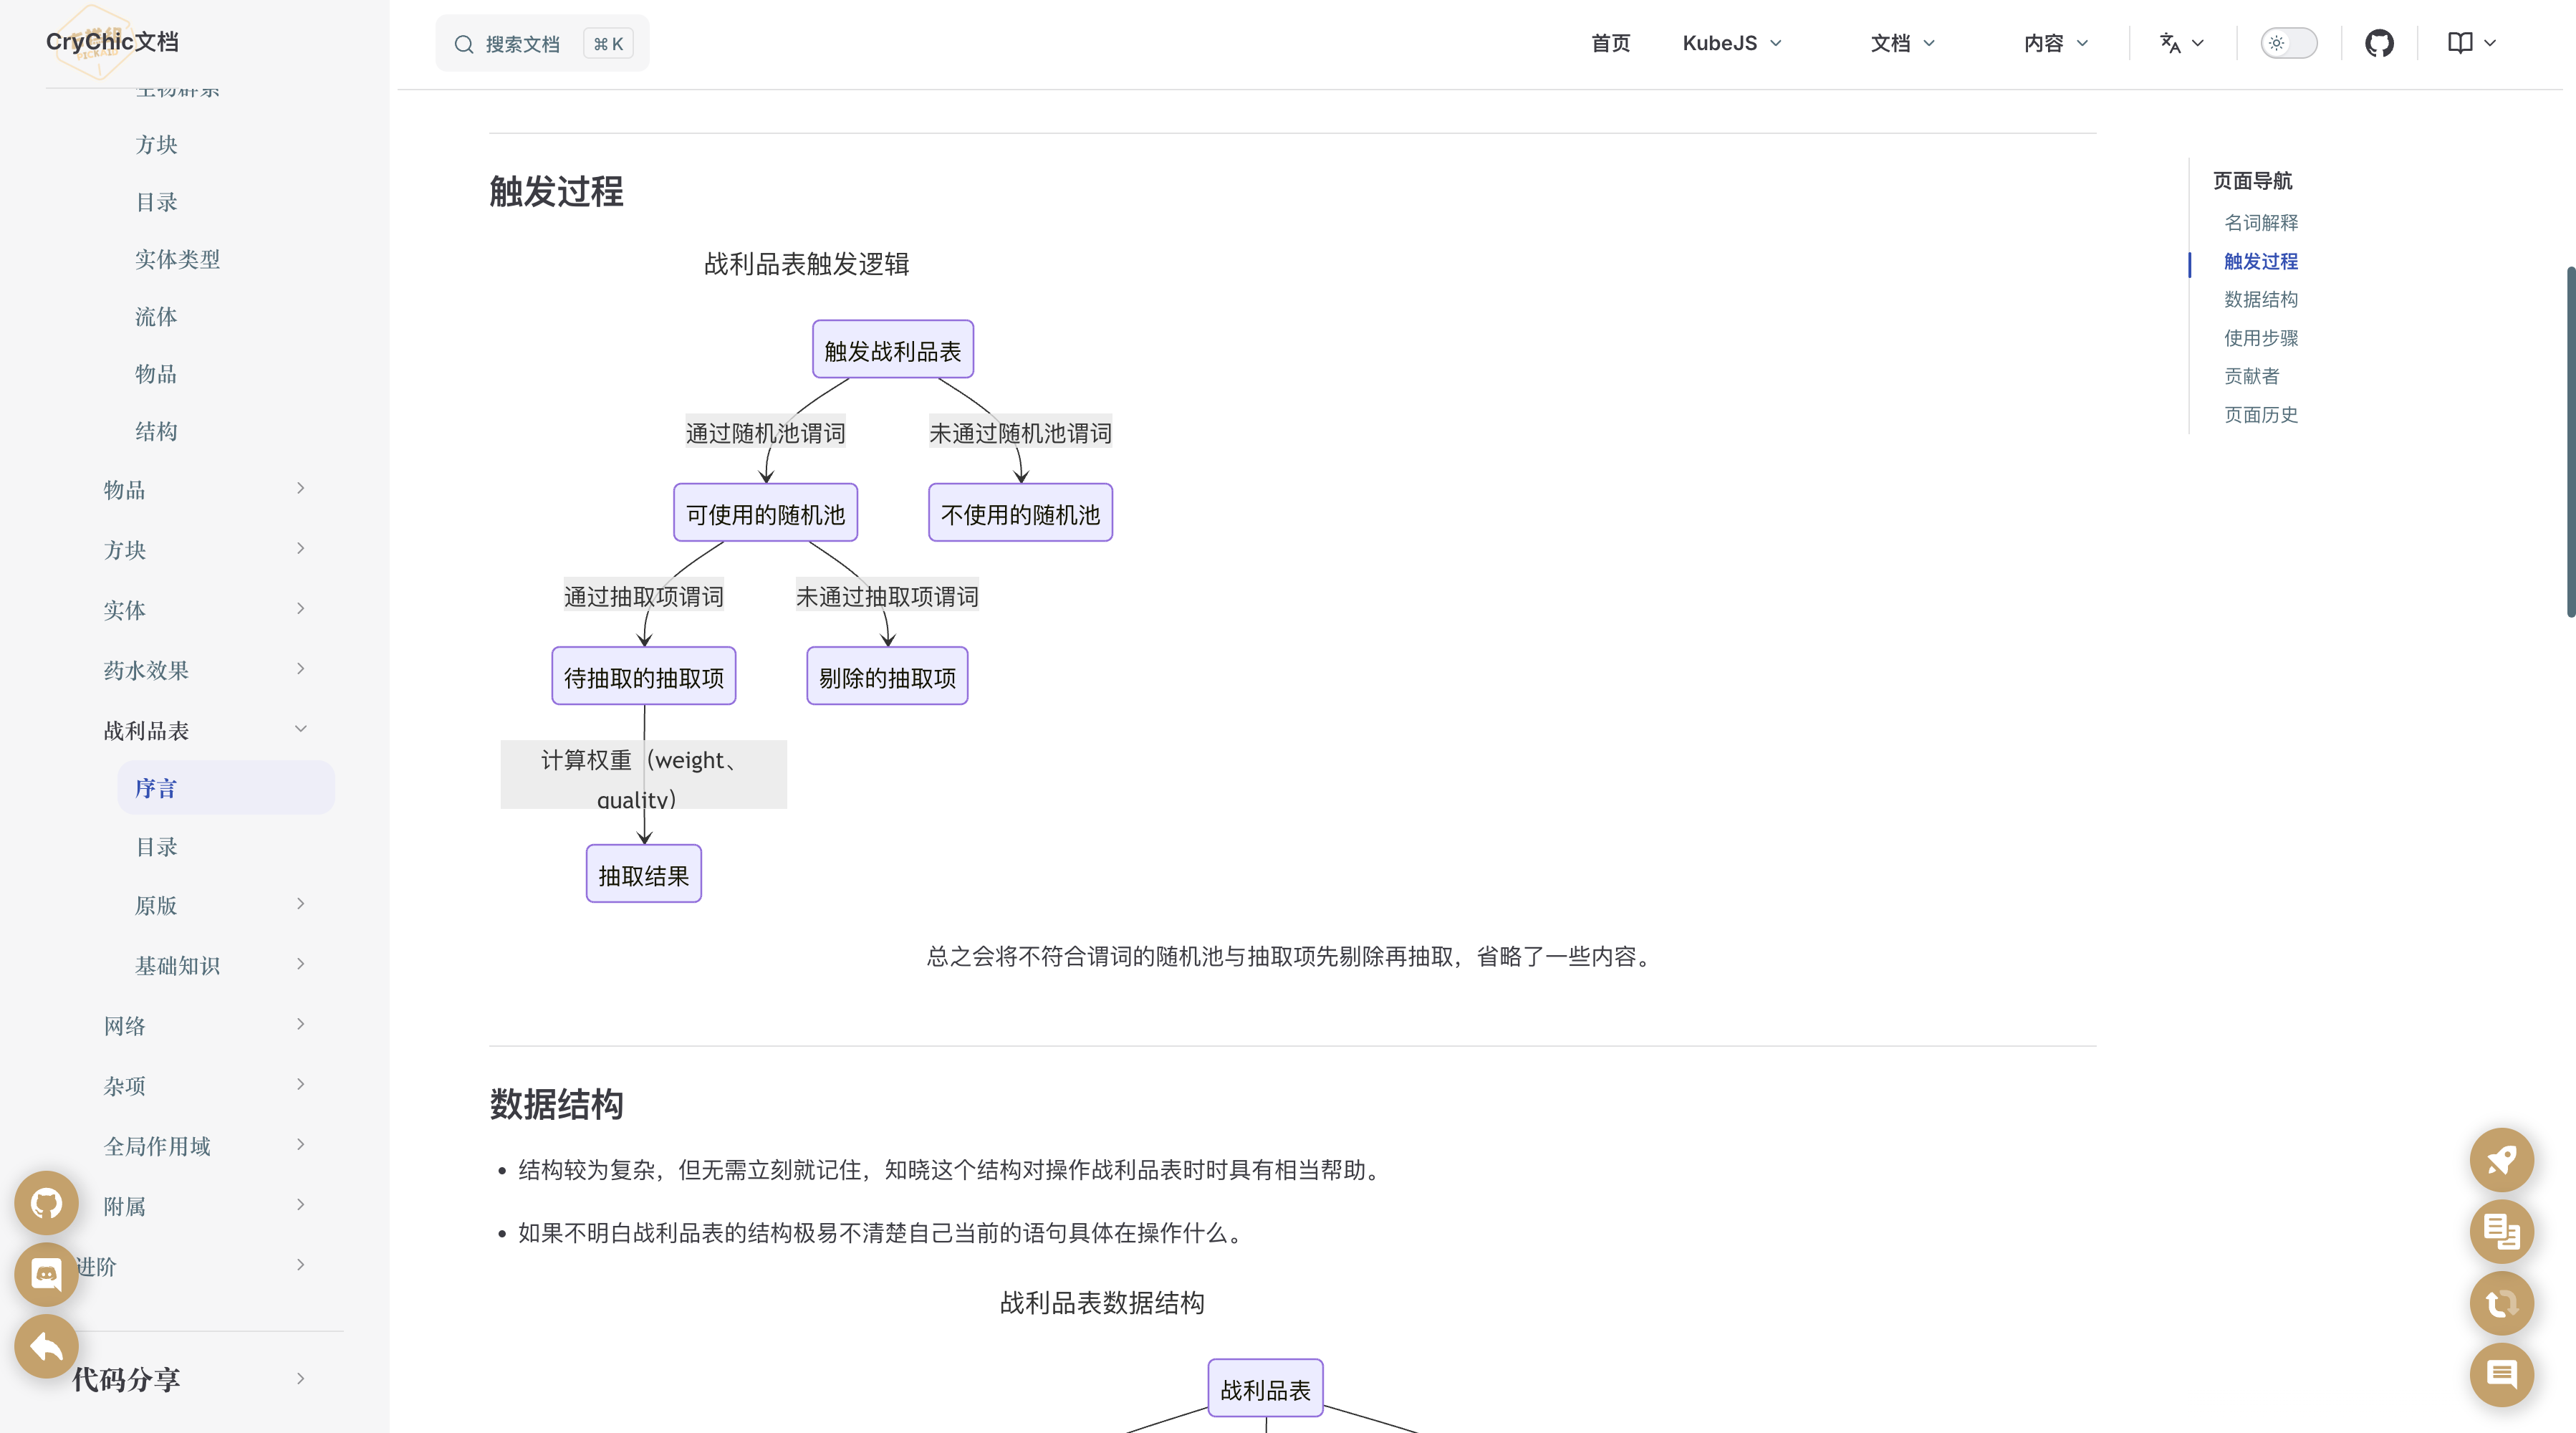Expand the KubeJS navbar dropdown
The height and width of the screenshot is (1433, 2576).
coord(1731,43)
